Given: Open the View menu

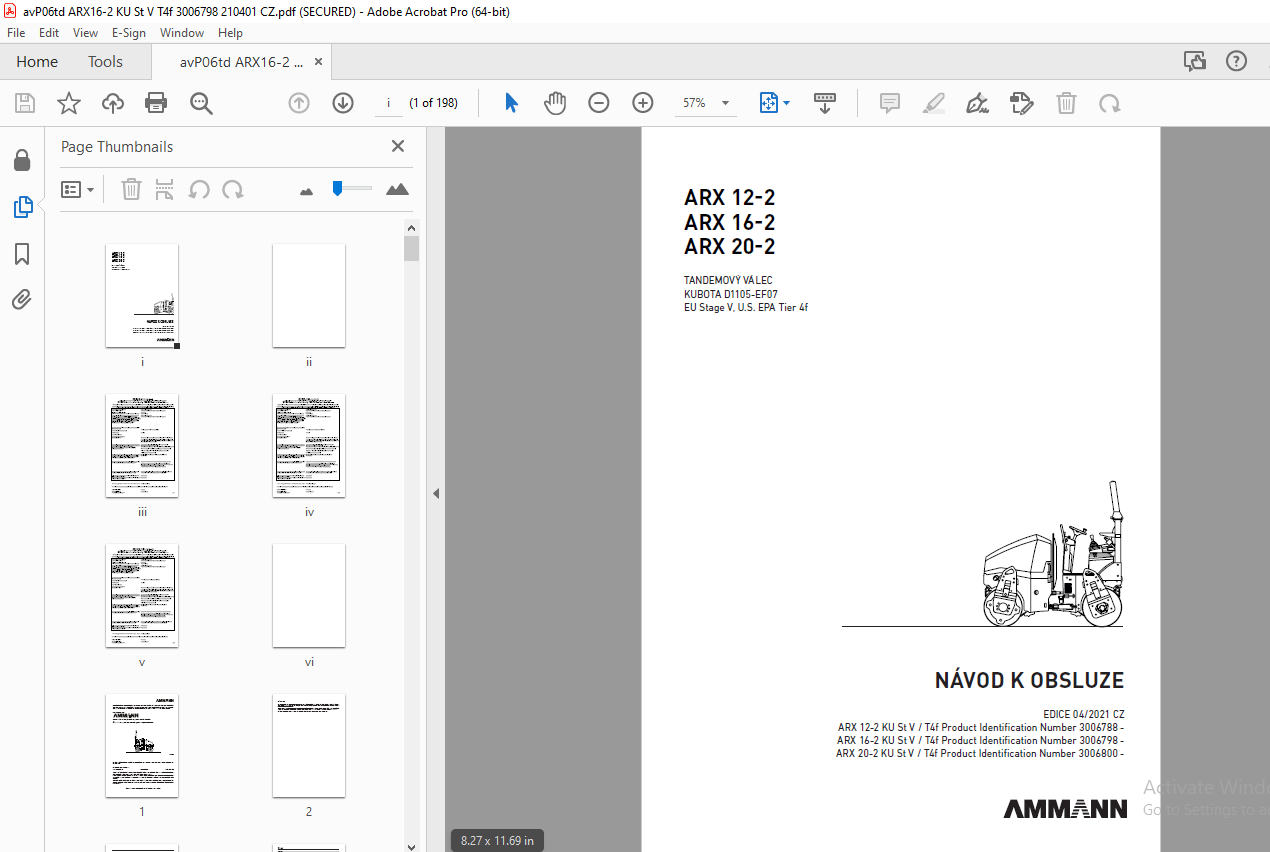Looking at the screenshot, I should pyautogui.click(x=86, y=33).
